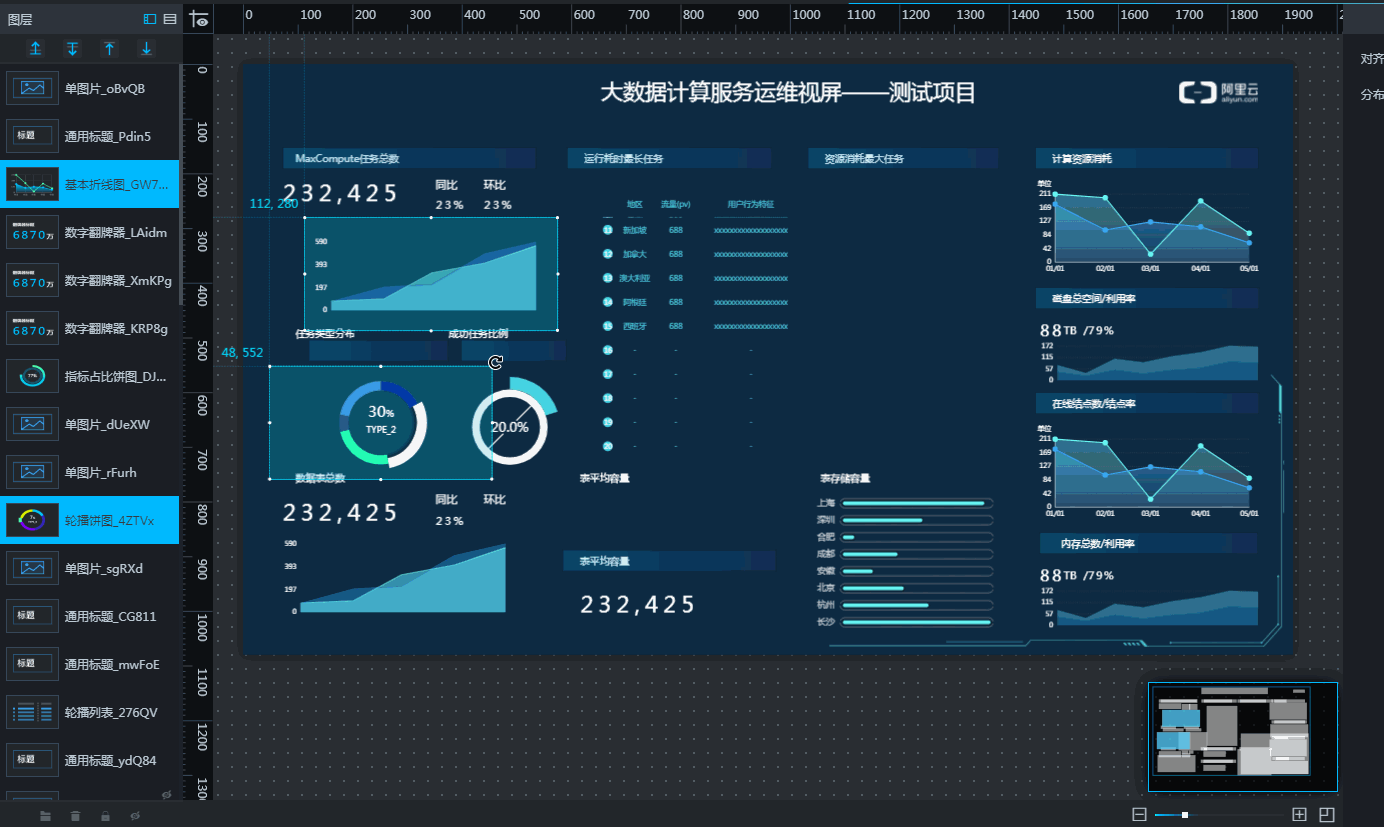Select layer 单图片_sgRXd
Viewport: 1384px width, 827px height.
(x=90, y=568)
